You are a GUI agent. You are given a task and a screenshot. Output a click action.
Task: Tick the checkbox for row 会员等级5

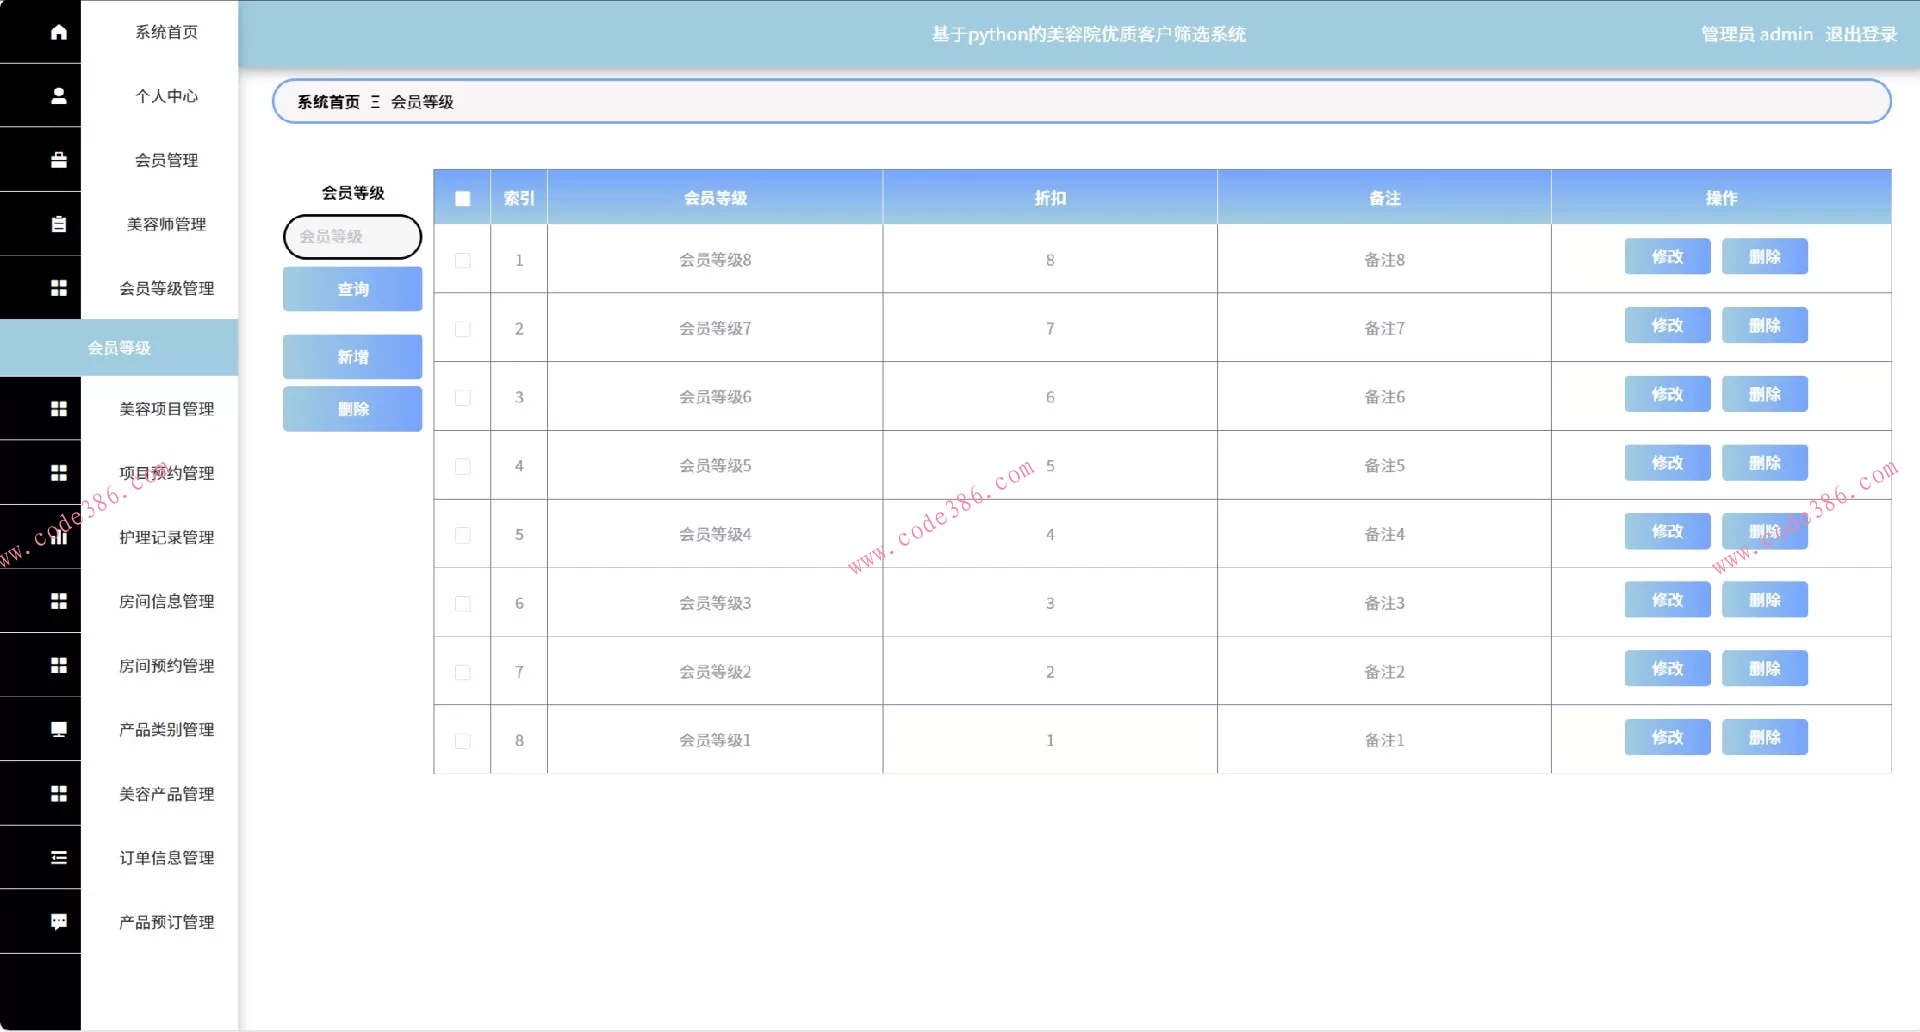462,466
